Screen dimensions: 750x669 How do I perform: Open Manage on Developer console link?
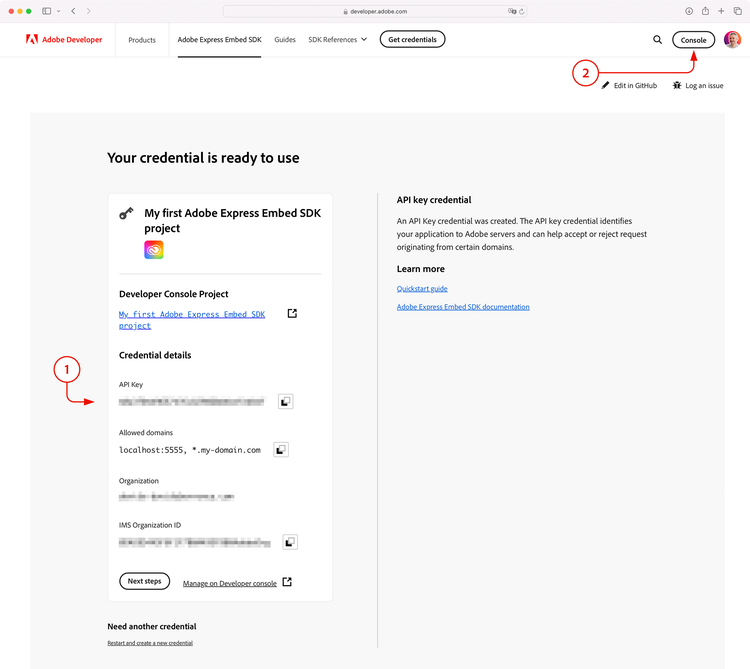(230, 583)
